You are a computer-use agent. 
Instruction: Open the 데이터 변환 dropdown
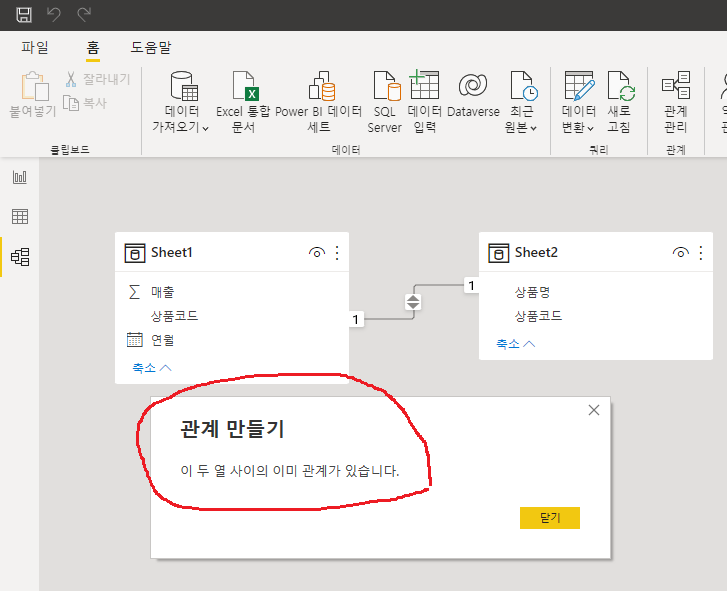coord(578,103)
